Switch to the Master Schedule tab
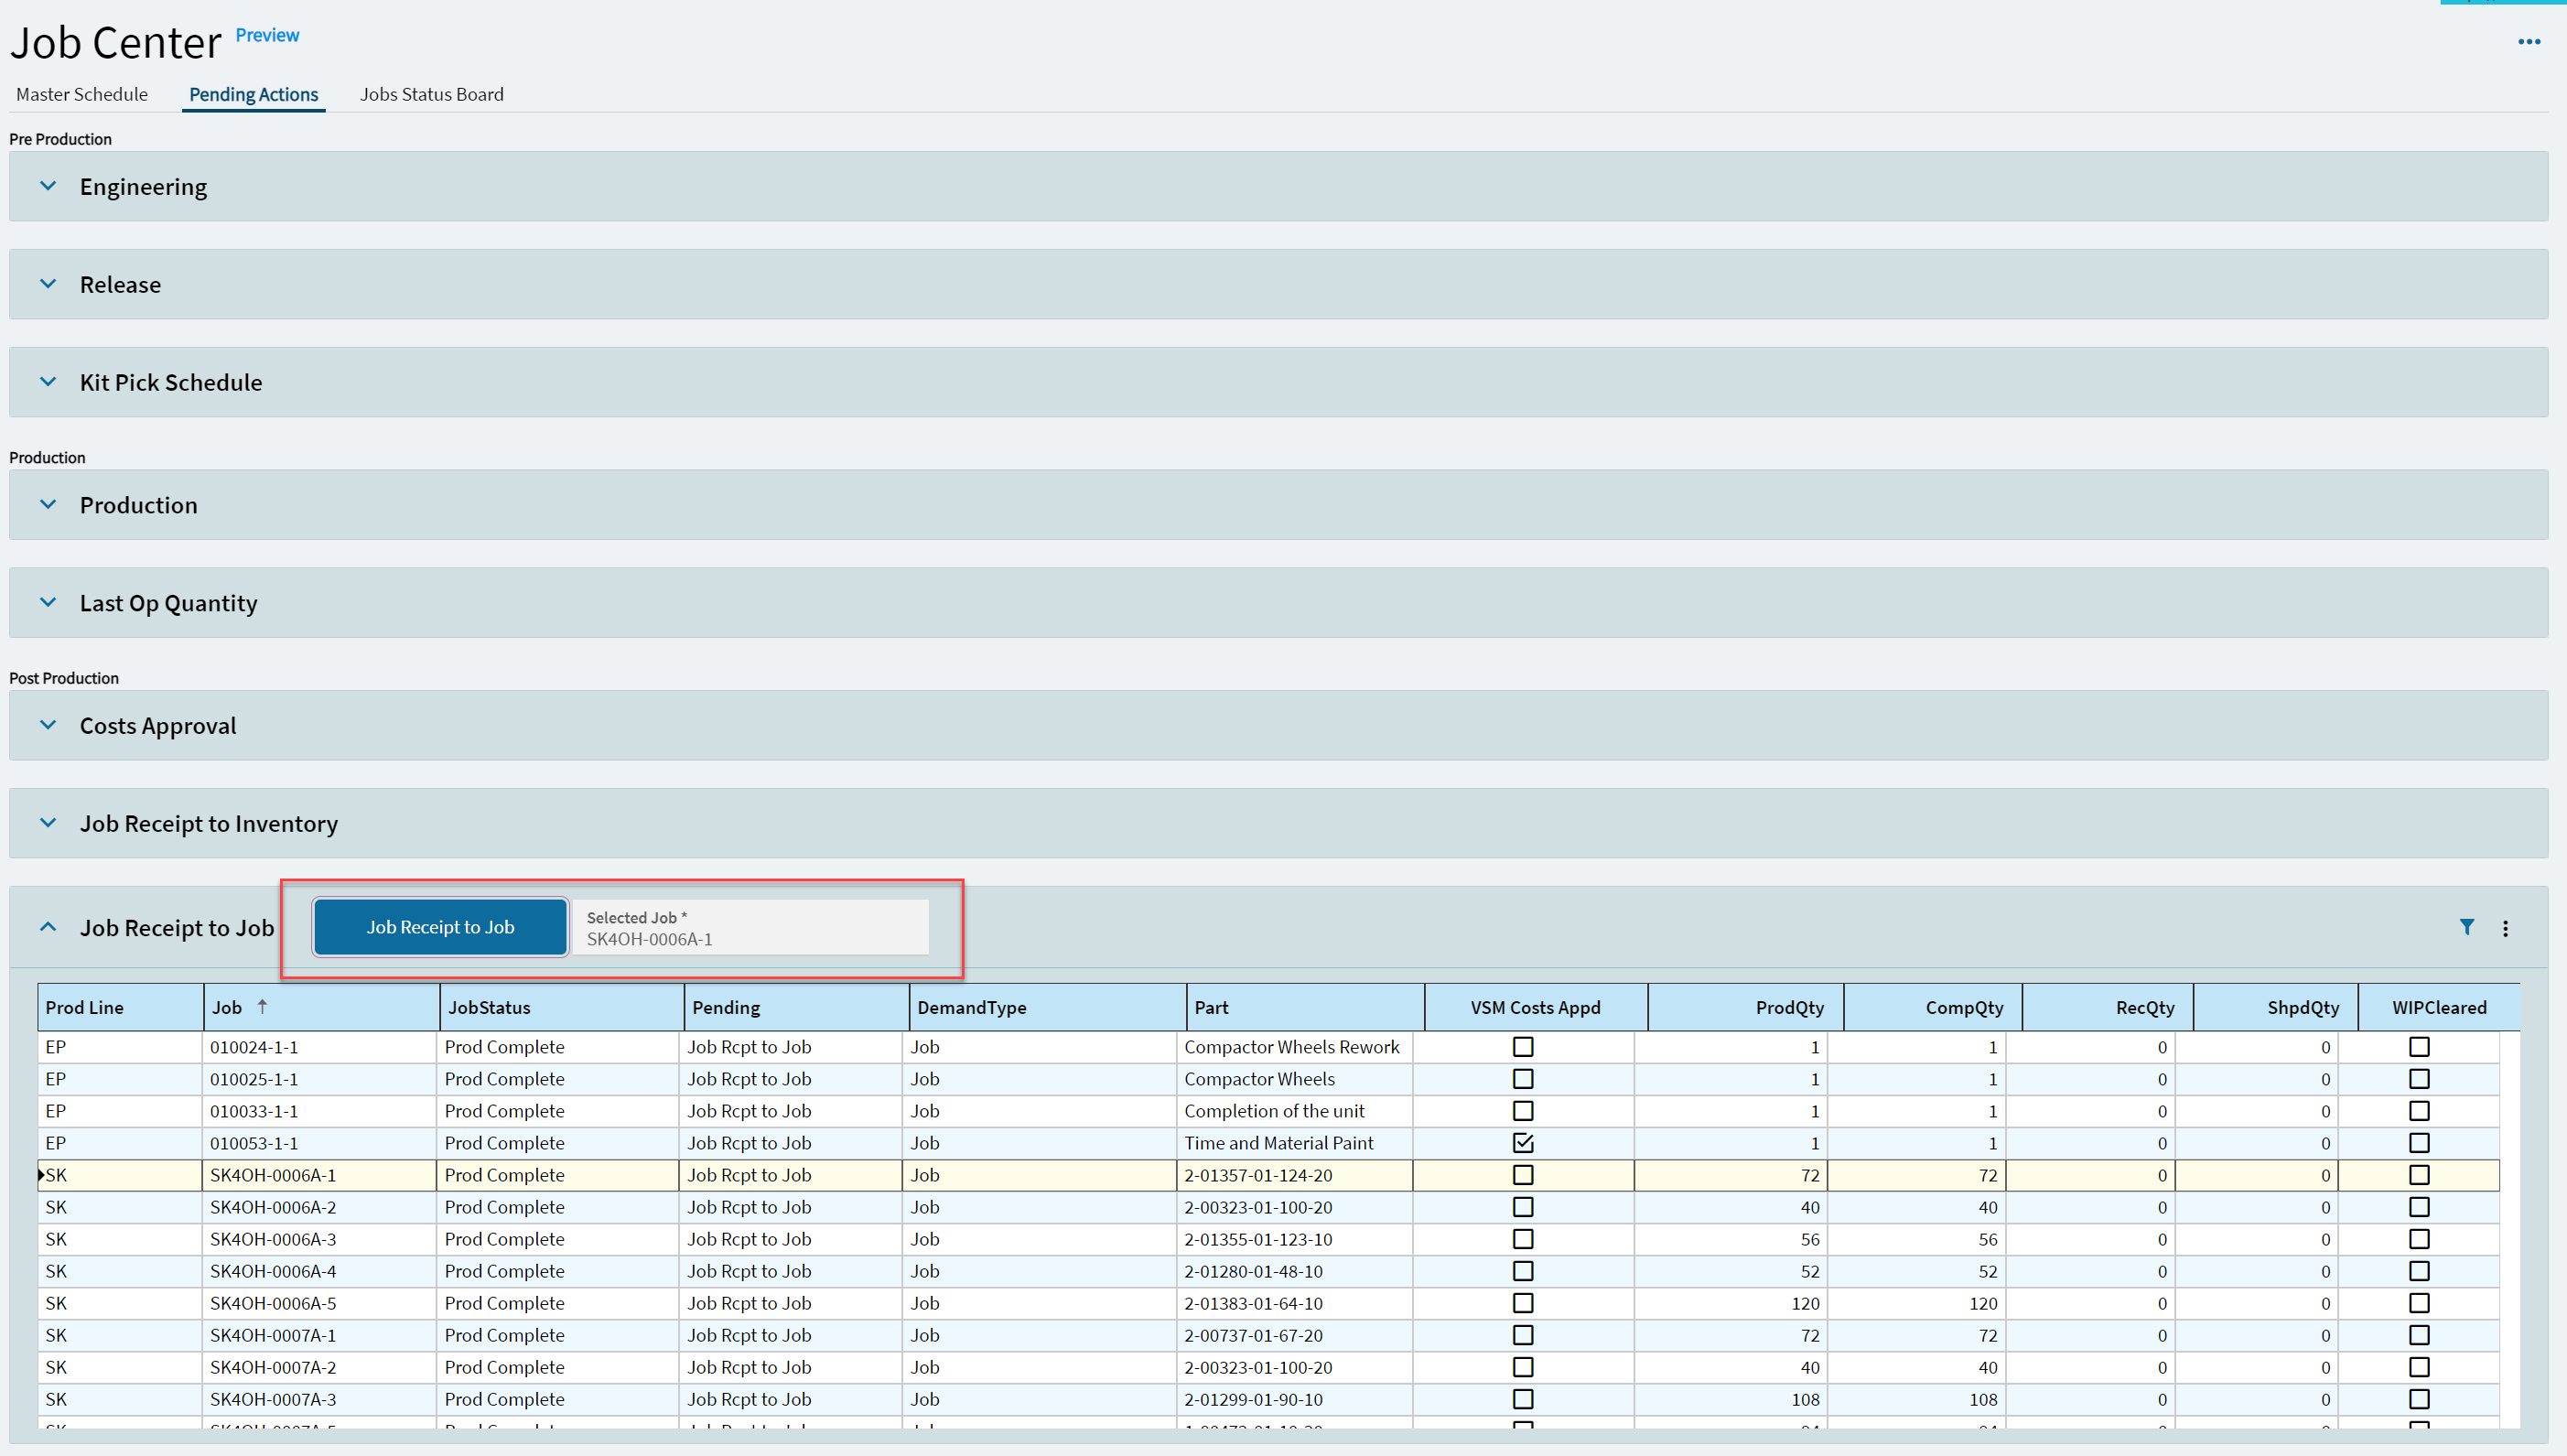Viewport: 2567px width, 1456px height. click(x=82, y=94)
